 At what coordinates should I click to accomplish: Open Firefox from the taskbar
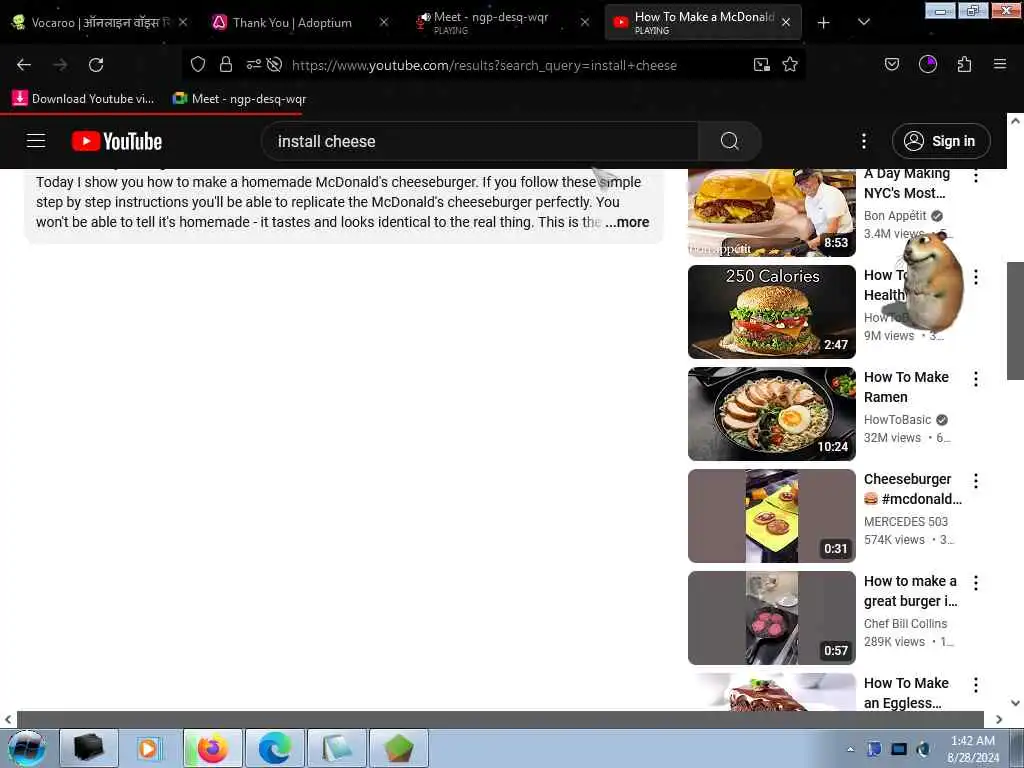coord(212,748)
